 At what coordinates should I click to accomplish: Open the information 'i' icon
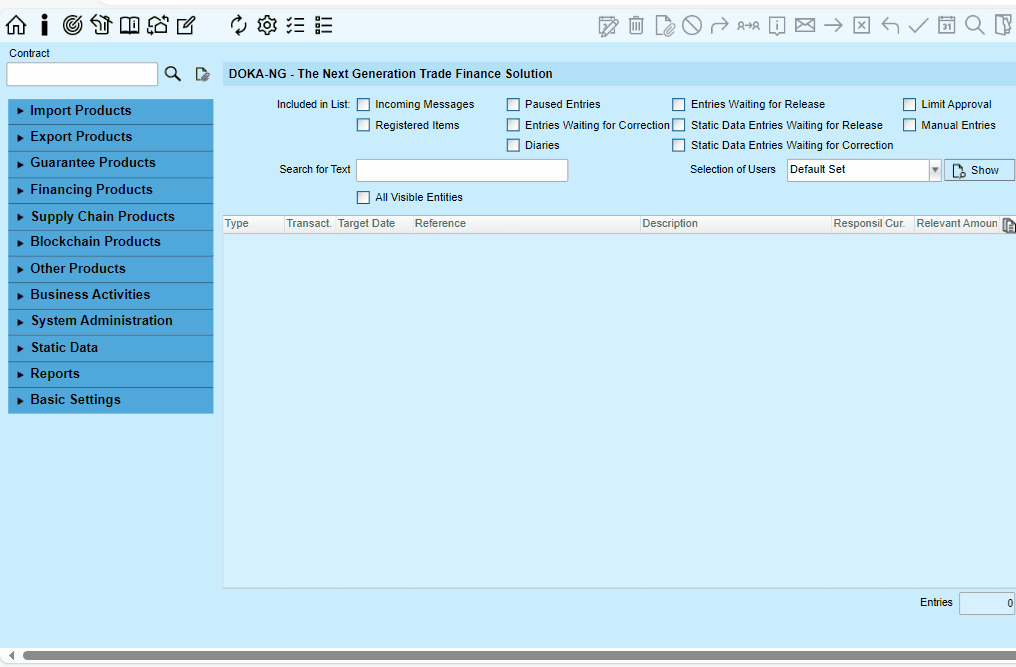[44, 25]
